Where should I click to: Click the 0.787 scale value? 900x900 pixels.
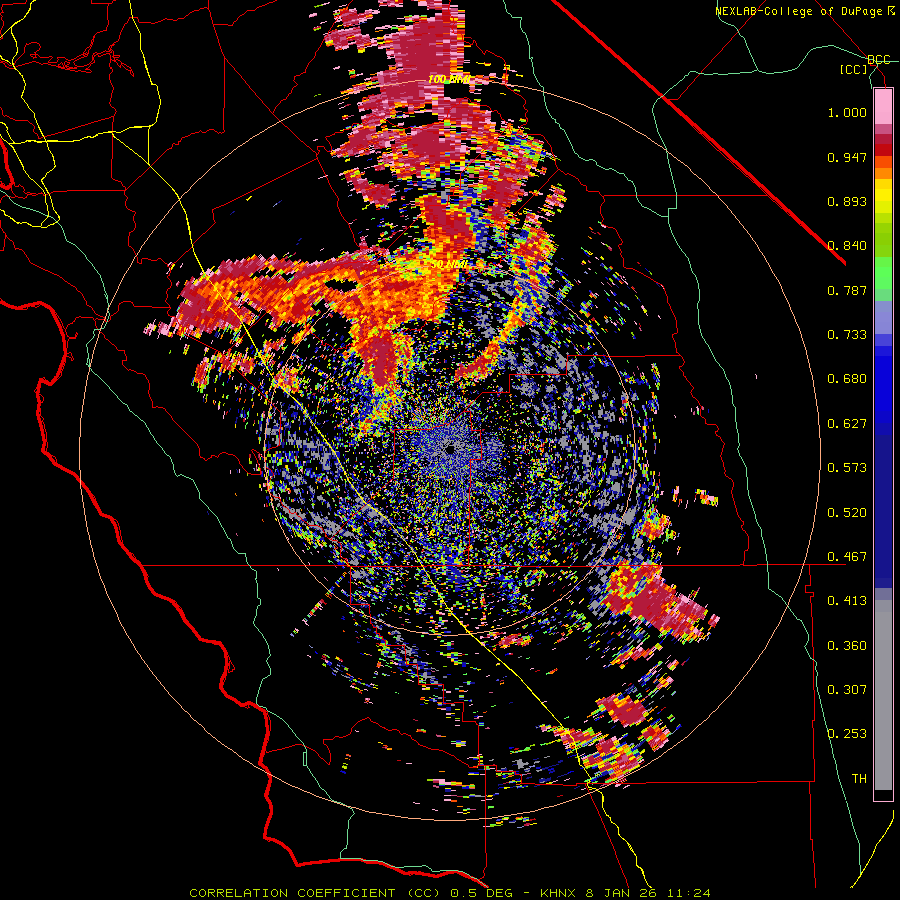point(847,290)
